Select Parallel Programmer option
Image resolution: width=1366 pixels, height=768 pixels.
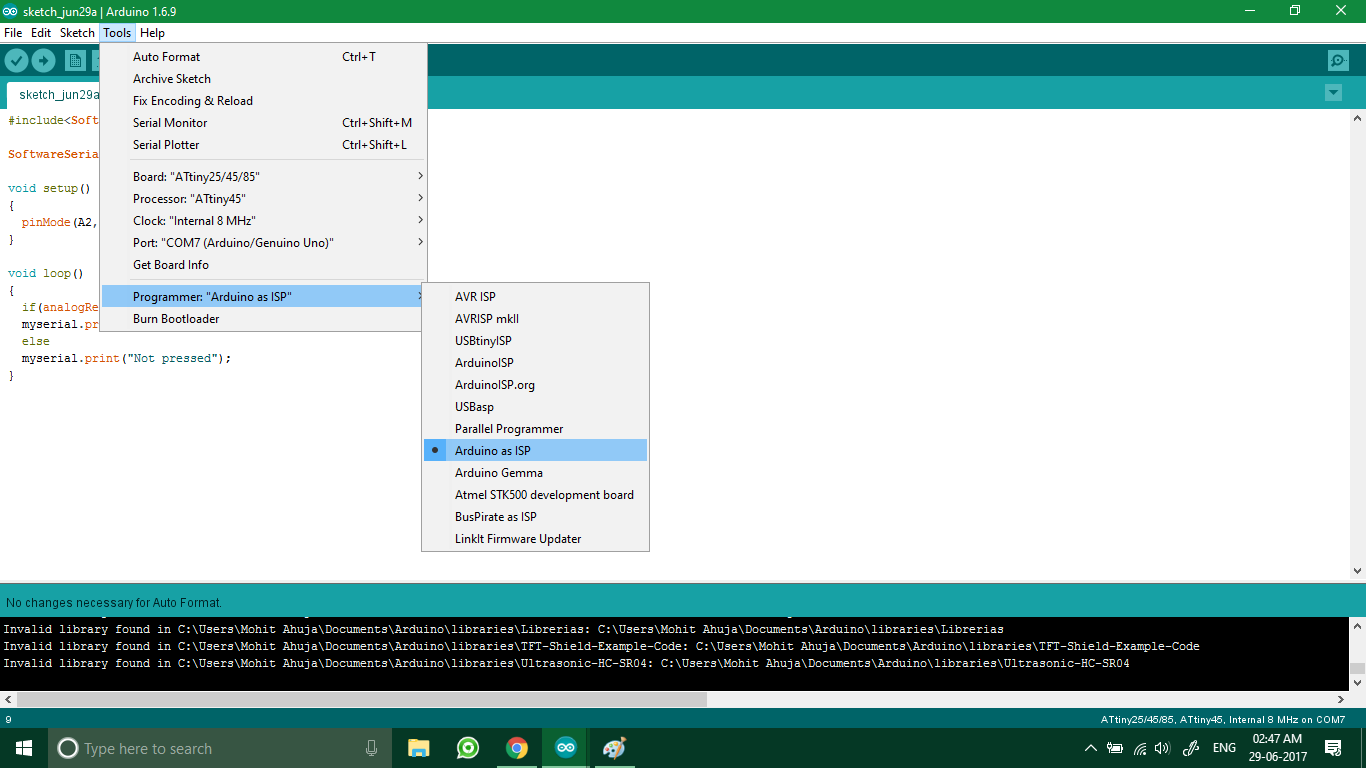point(535,429)
